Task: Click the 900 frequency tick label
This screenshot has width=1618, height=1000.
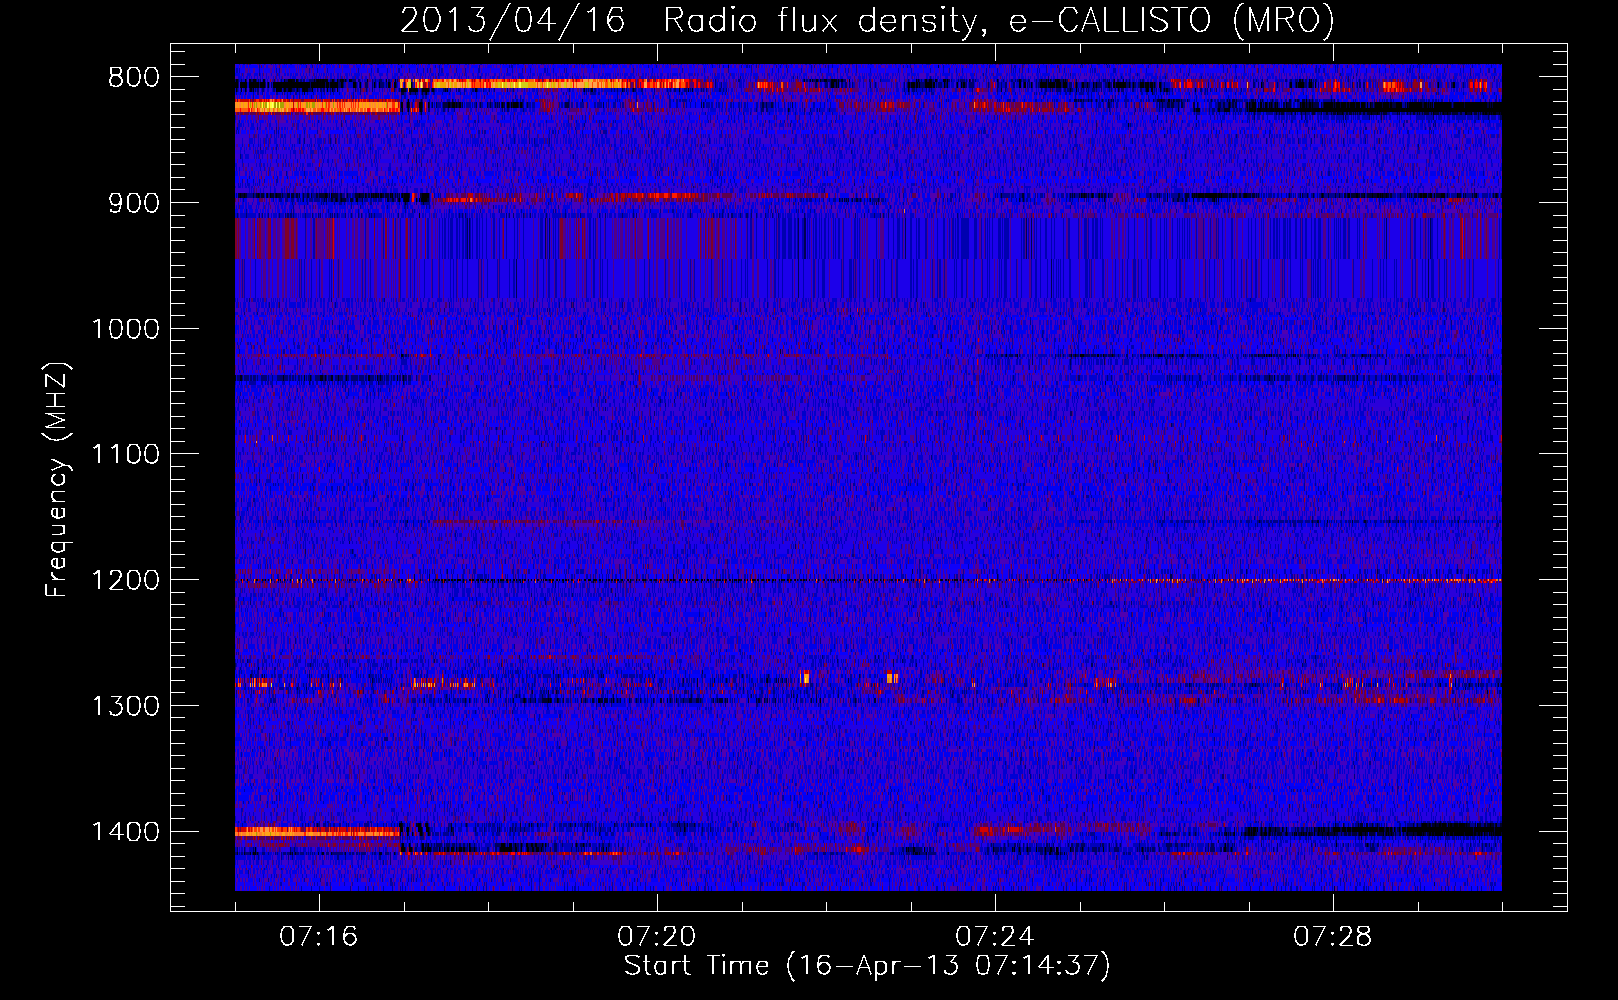Action: pos(134,203)
